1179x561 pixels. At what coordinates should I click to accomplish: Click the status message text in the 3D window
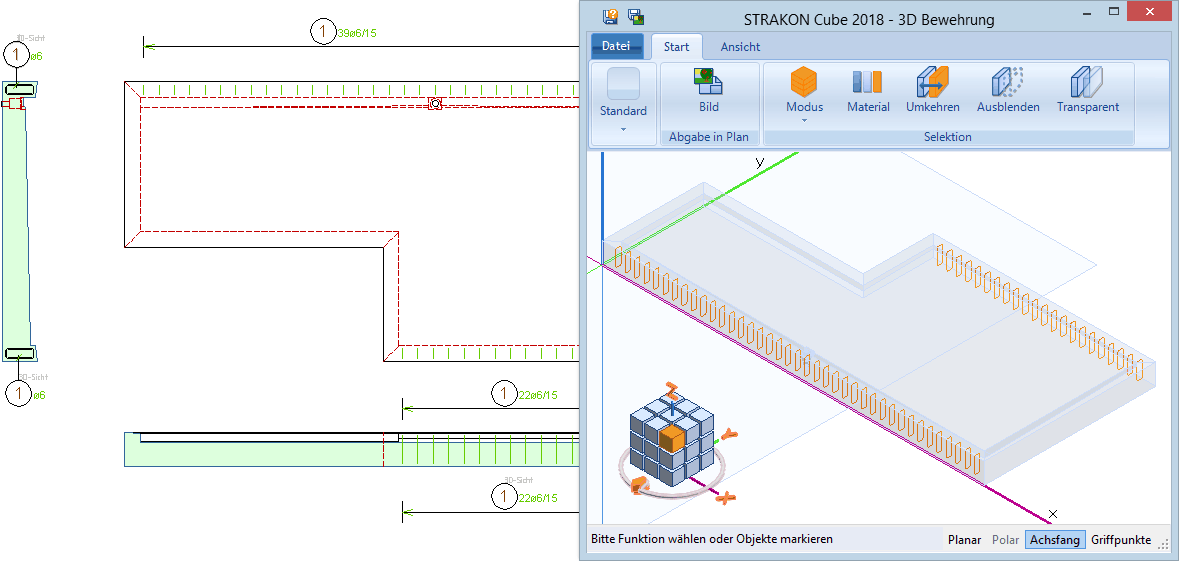[712, 539]
